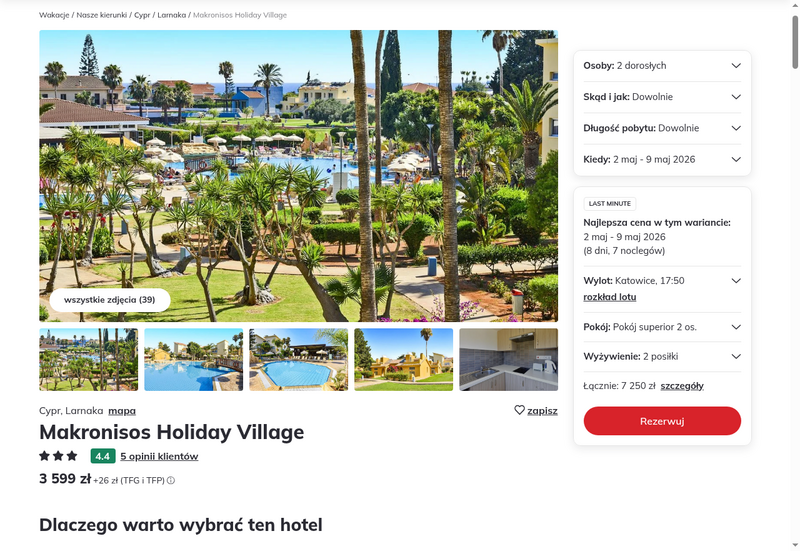The width and height of the screenshot is (800, 551).
Task: Open the rozkład lotu link
Action: click(610, 297)
